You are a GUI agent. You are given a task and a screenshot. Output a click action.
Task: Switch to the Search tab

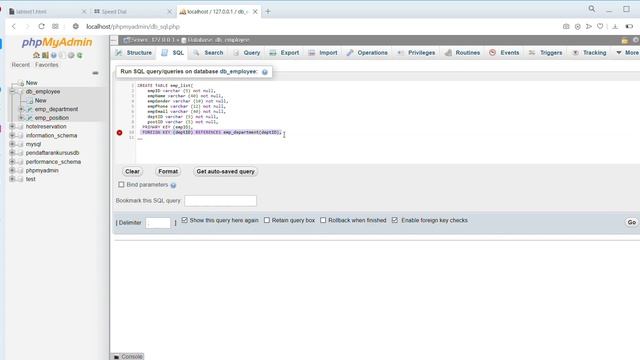(209, 53)
